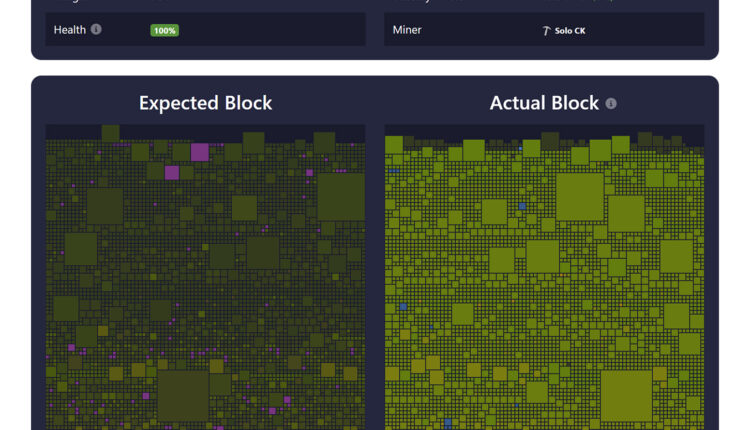Select blue transaction near left edge of Actual Block
The image size is (750, 430).
(403, 307)
